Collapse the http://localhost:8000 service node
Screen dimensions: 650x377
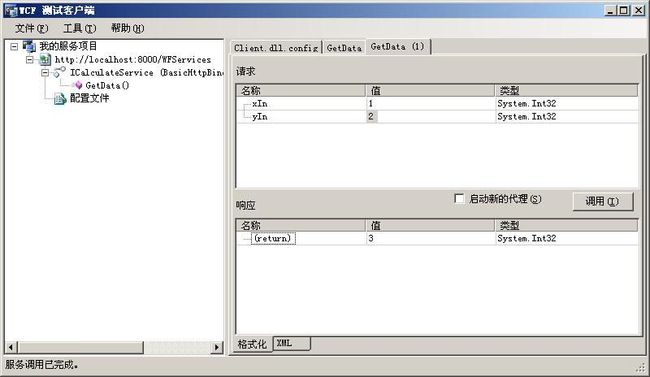[30, 60]
